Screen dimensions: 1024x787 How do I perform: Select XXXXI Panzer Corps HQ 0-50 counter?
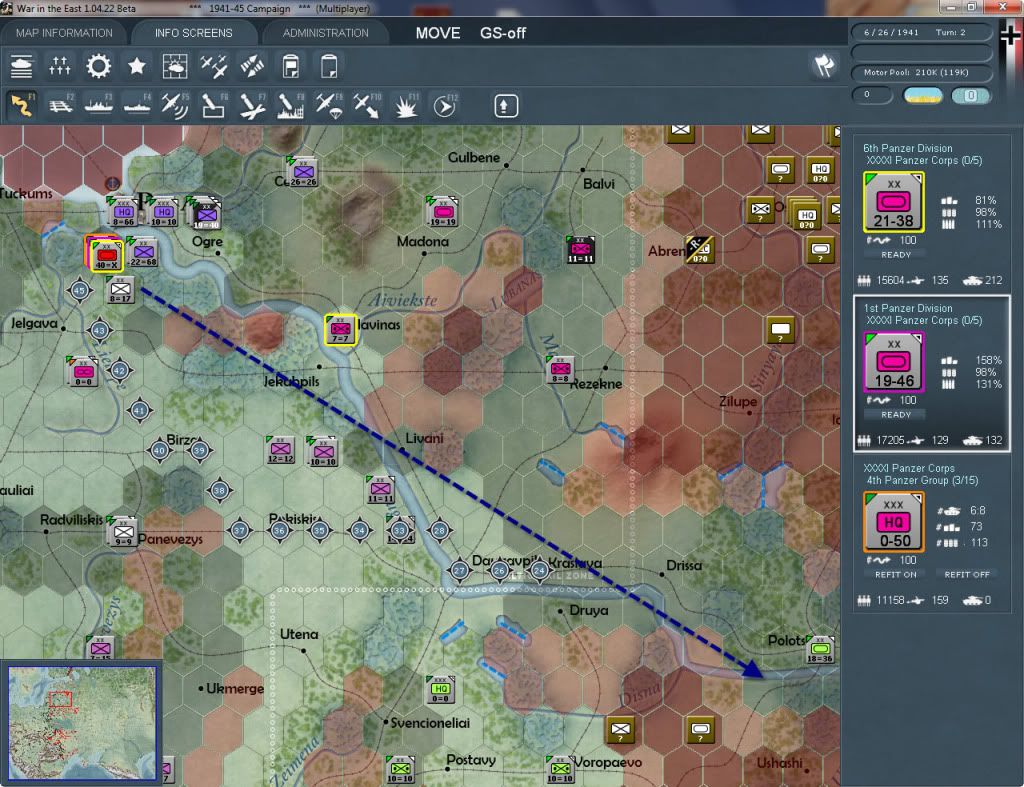893,522
